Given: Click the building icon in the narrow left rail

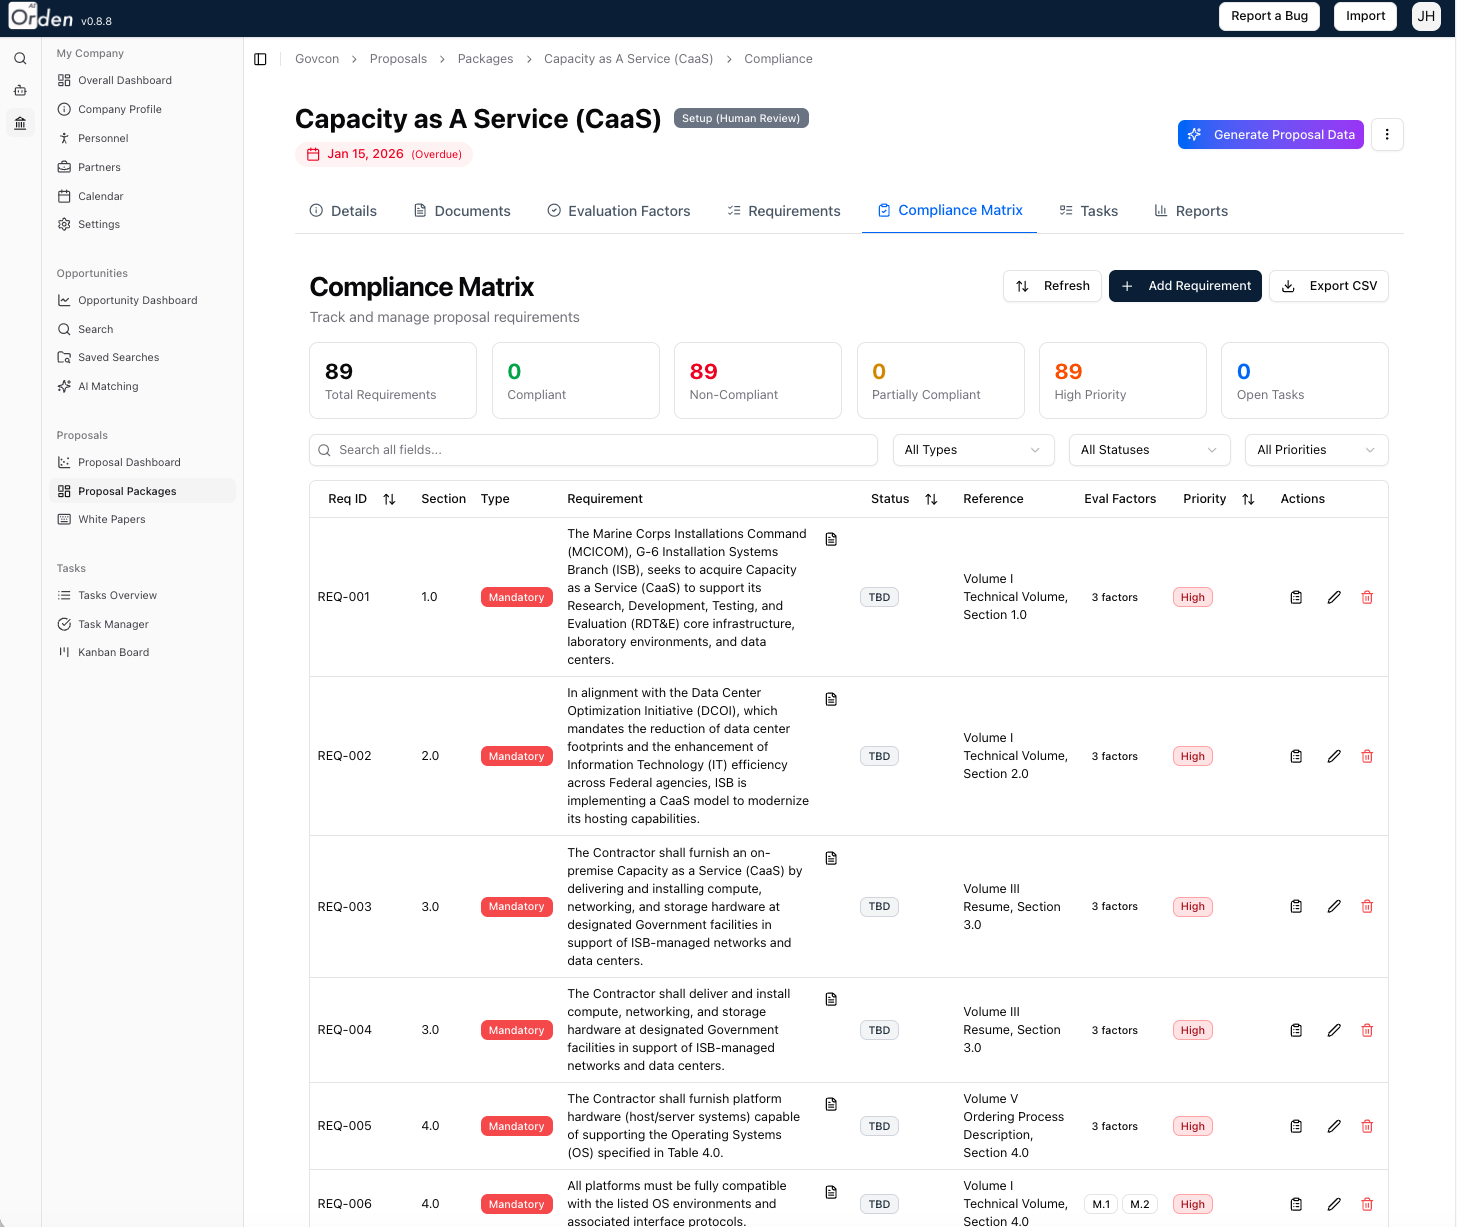Looking at the screenshot, I should (20, 122).
